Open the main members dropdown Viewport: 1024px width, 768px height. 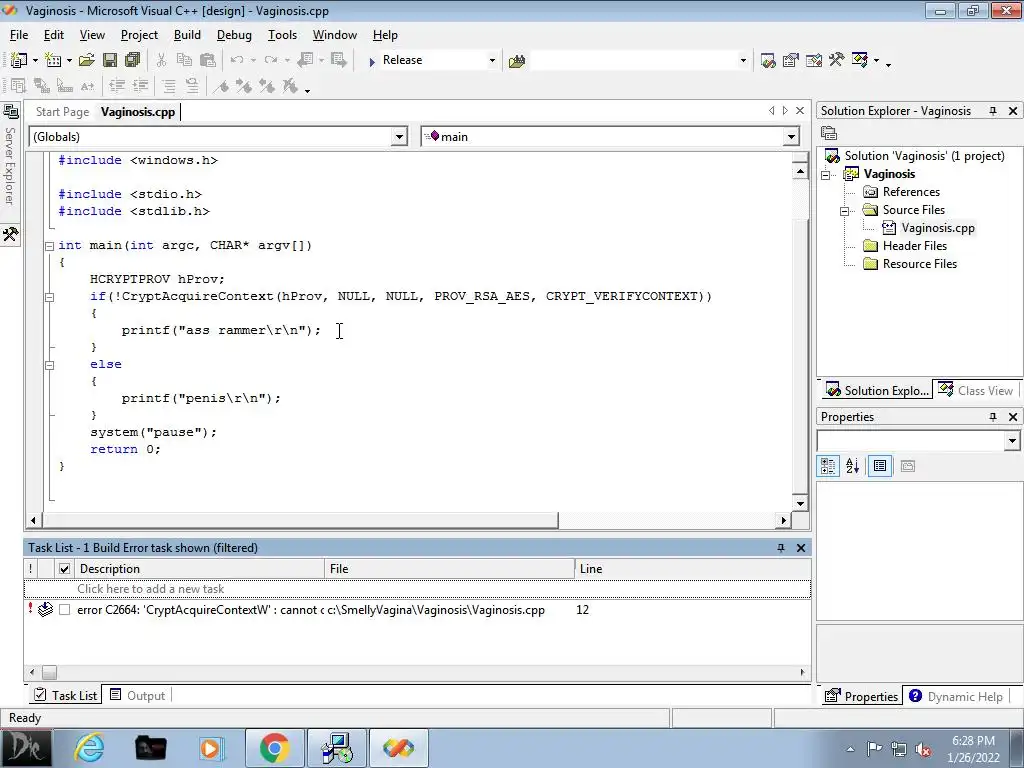791,136
